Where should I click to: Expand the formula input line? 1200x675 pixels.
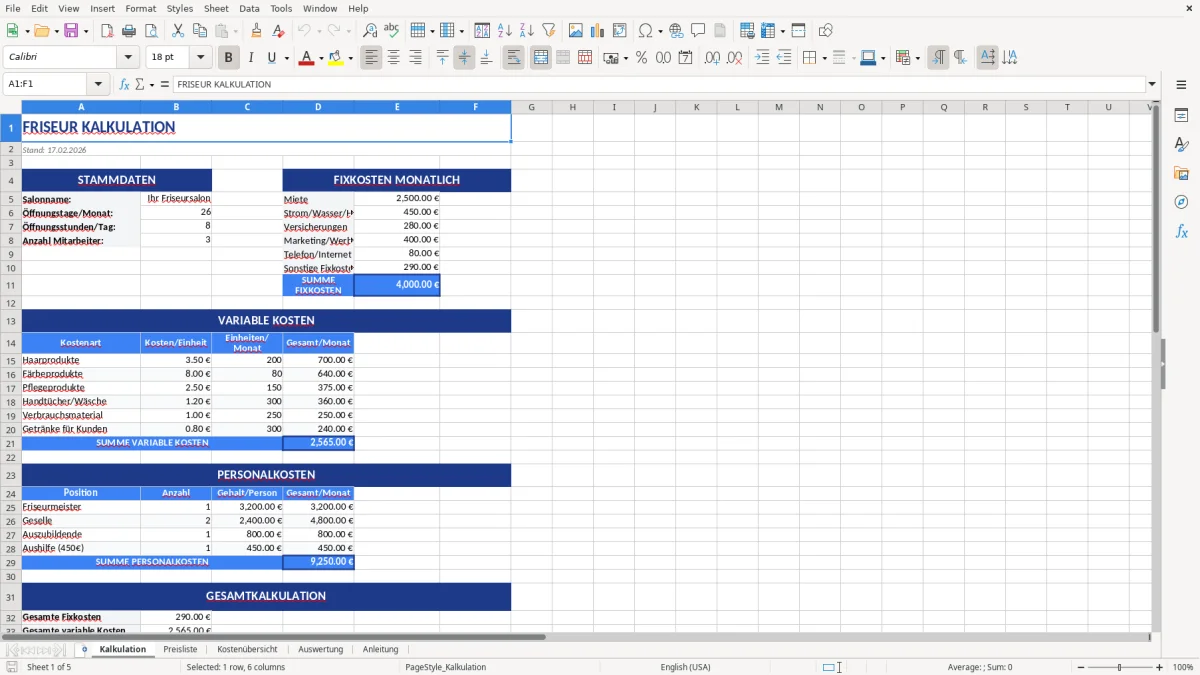click(1153, 84)
